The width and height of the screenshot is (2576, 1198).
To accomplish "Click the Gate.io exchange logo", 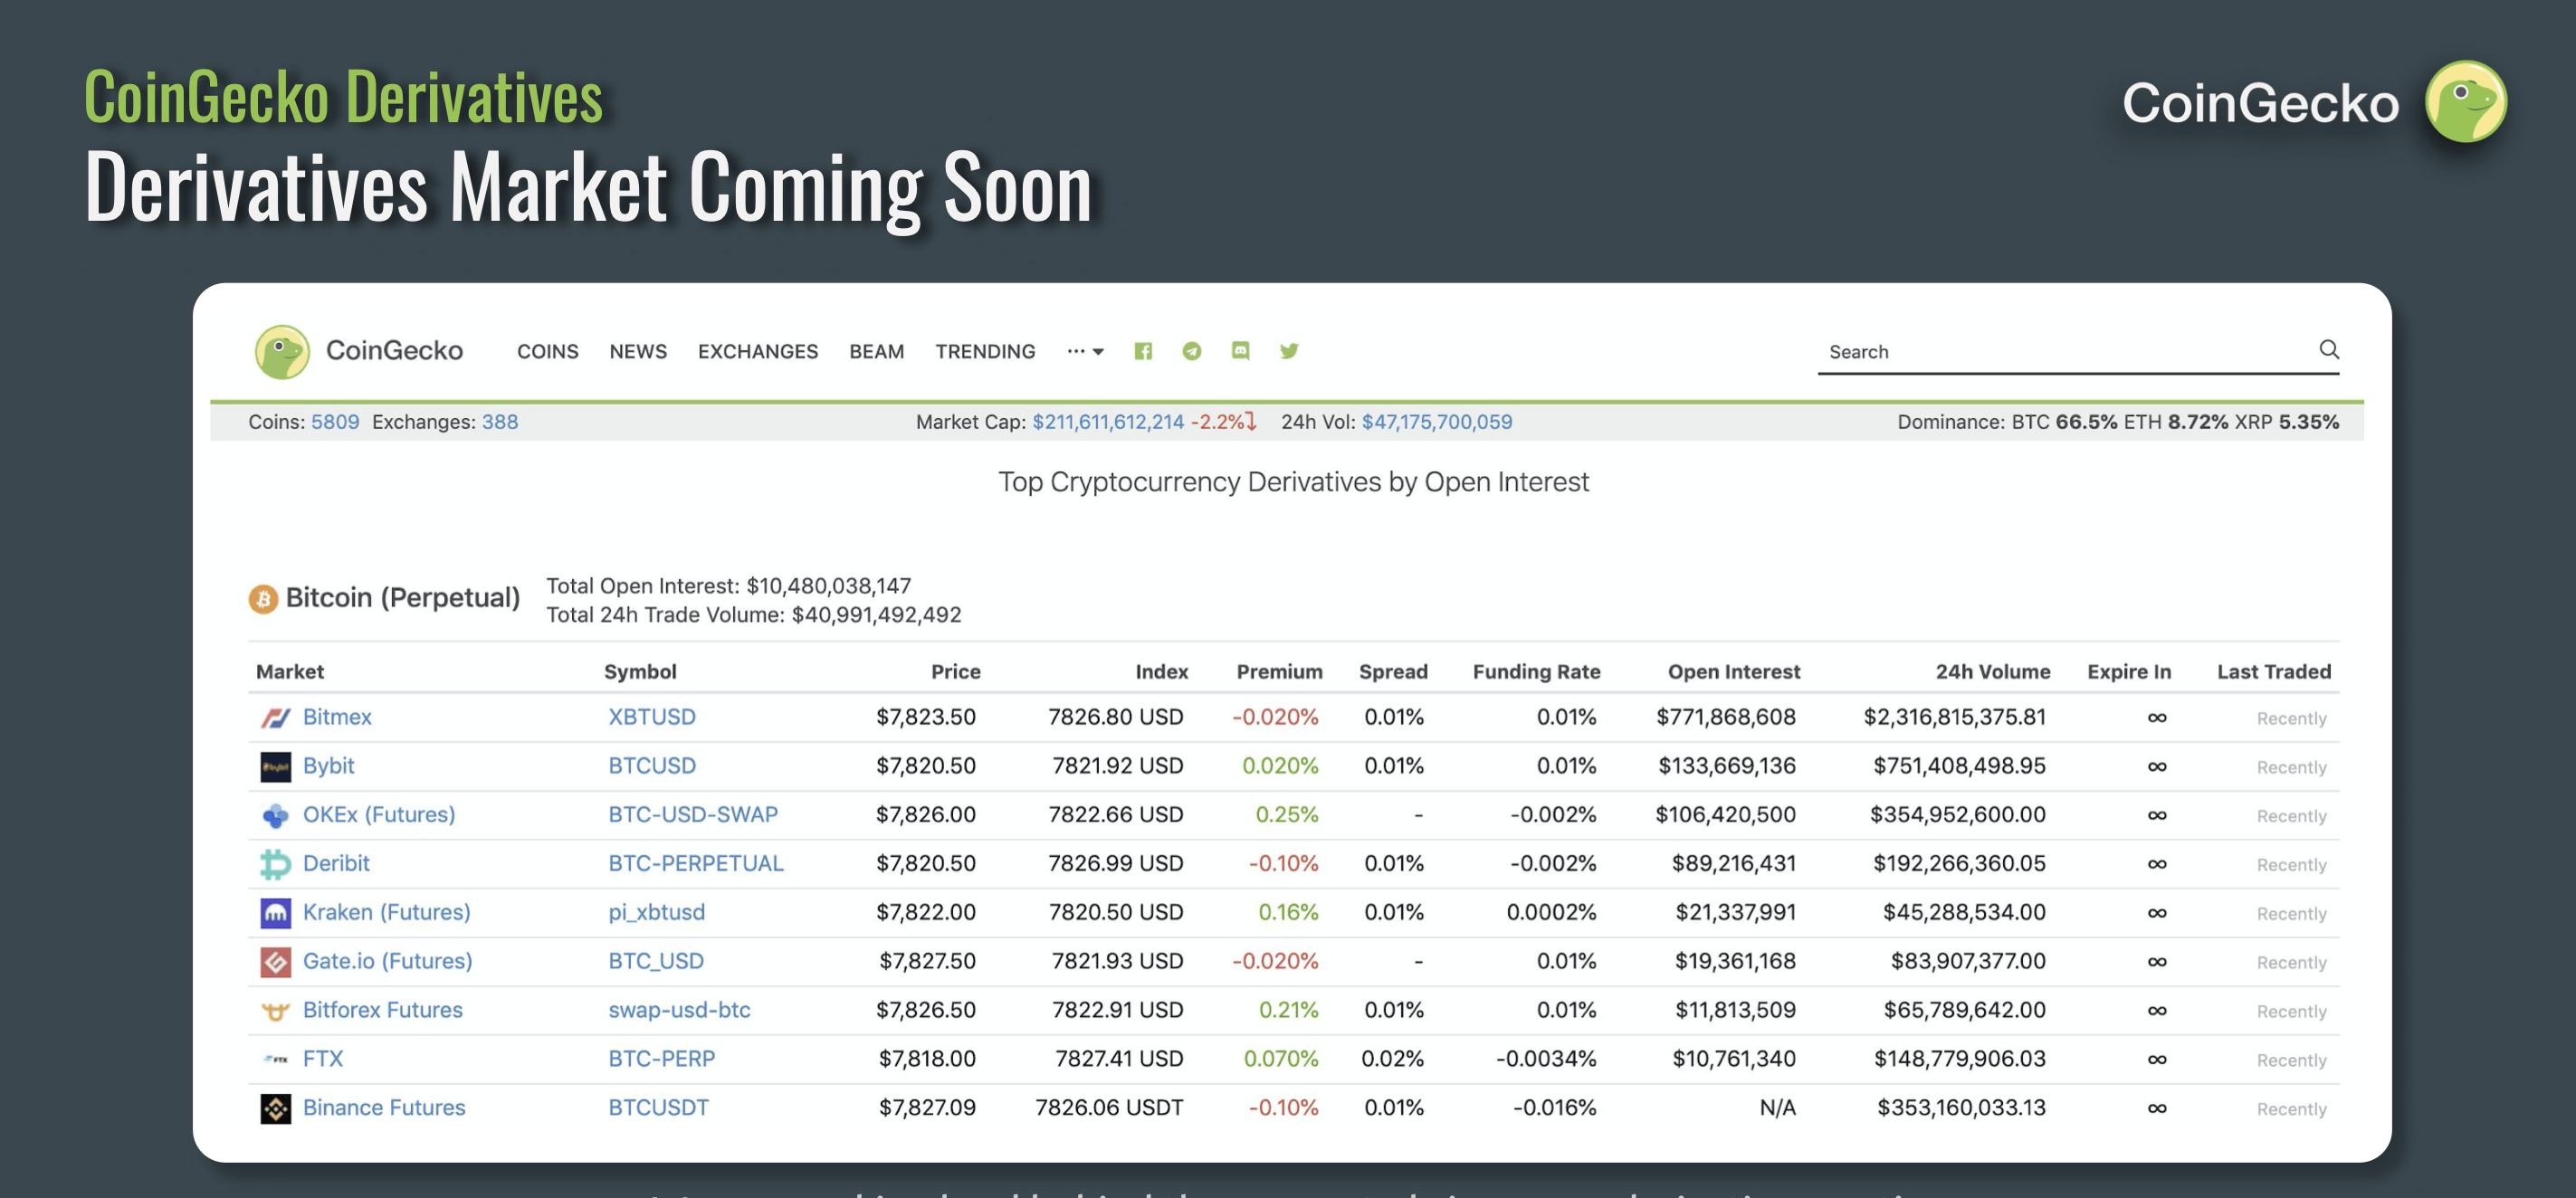I will click(x=276, y=962).
